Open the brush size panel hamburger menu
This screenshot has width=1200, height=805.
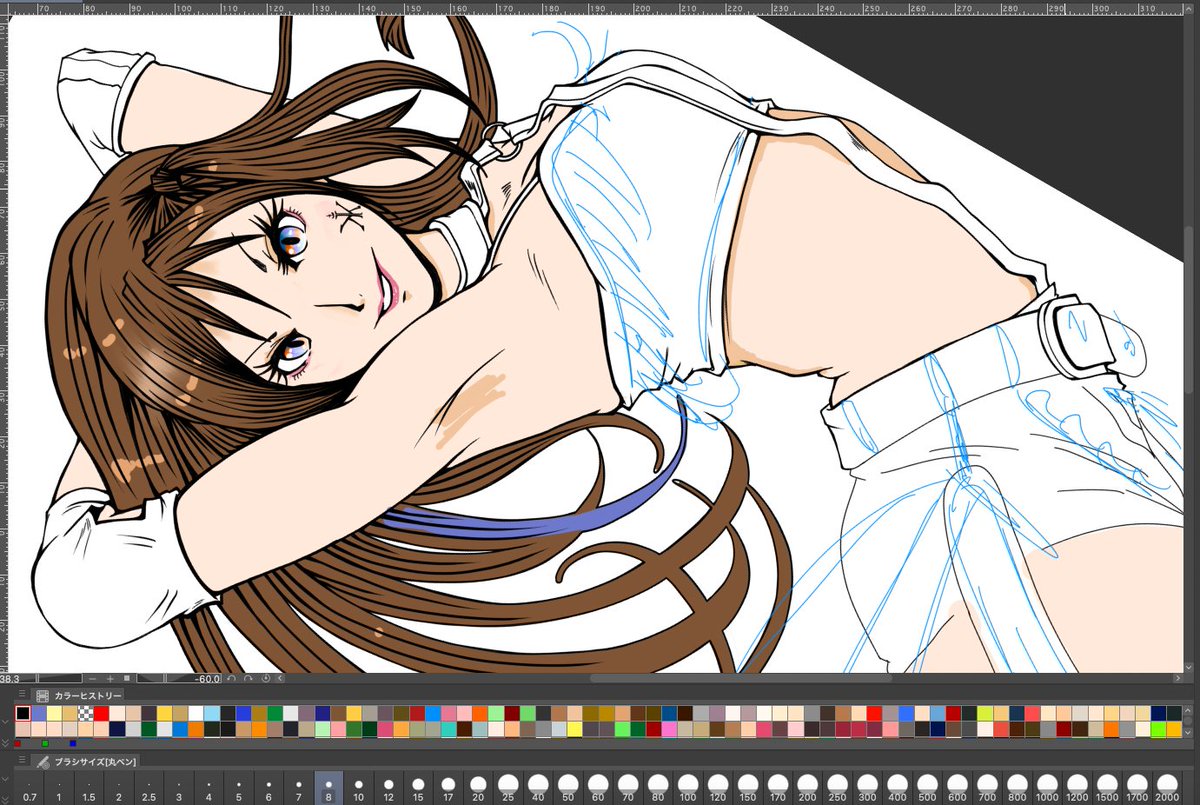(x=22, y=759)
